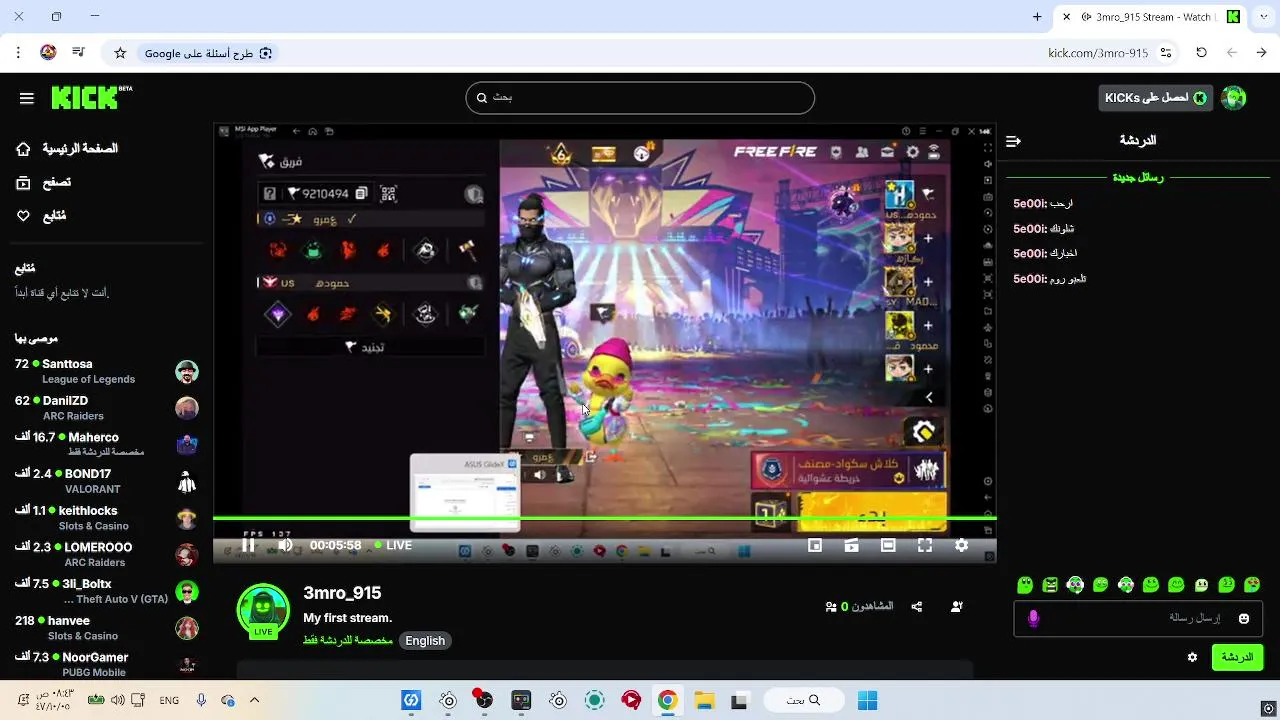Image resolution: width=1280 pixels, height=720 pixels.
Task: Open the video player settings gear
Action: tap(961, 545)
